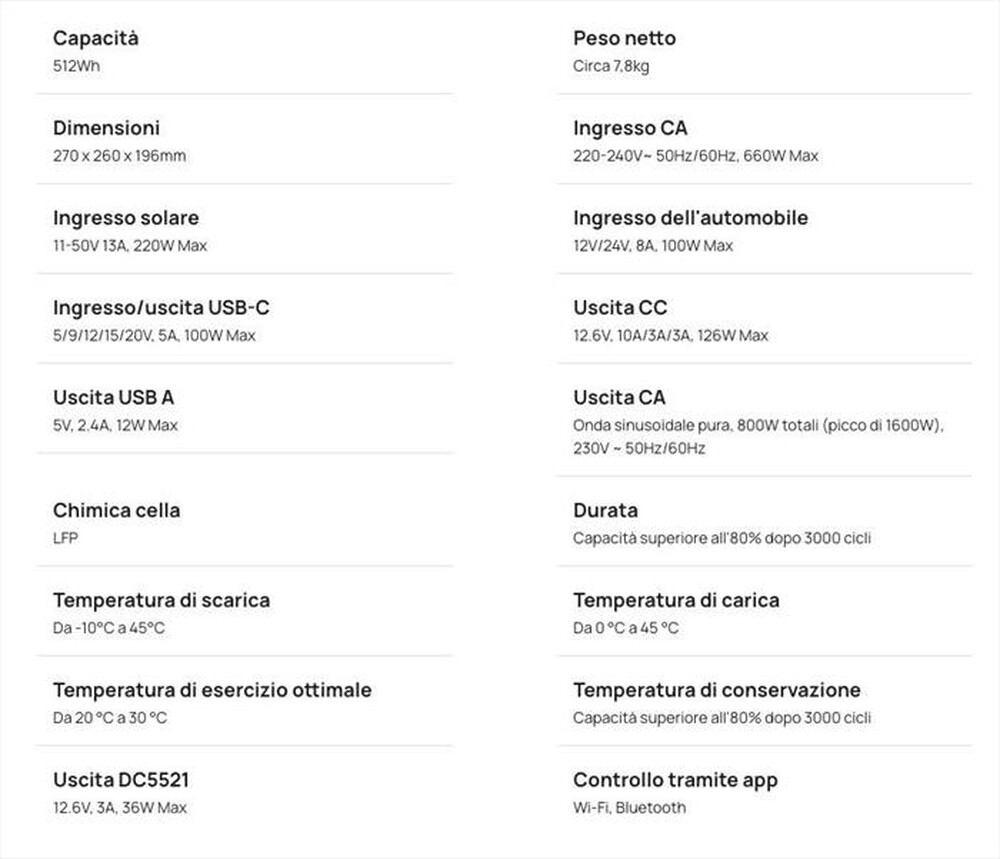This screenshot has height=859, width=1000.
Task: Click the Capacità heading
Action: tap(96, 39)
